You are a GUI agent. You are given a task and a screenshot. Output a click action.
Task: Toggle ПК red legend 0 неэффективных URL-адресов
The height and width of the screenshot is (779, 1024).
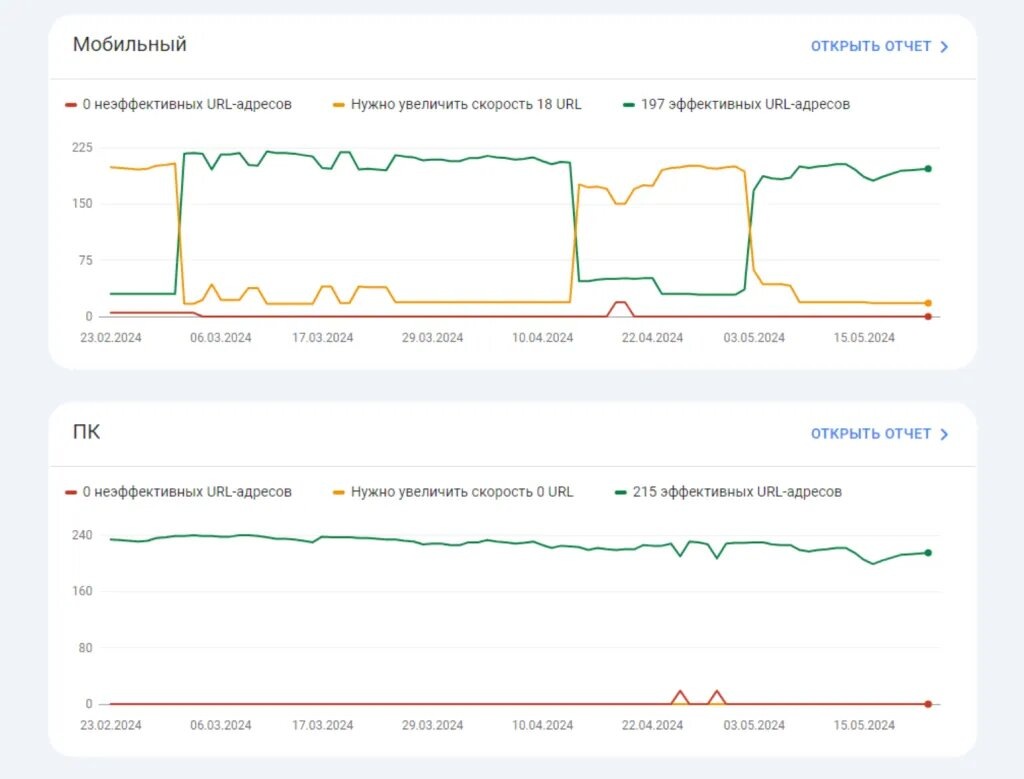178,492
